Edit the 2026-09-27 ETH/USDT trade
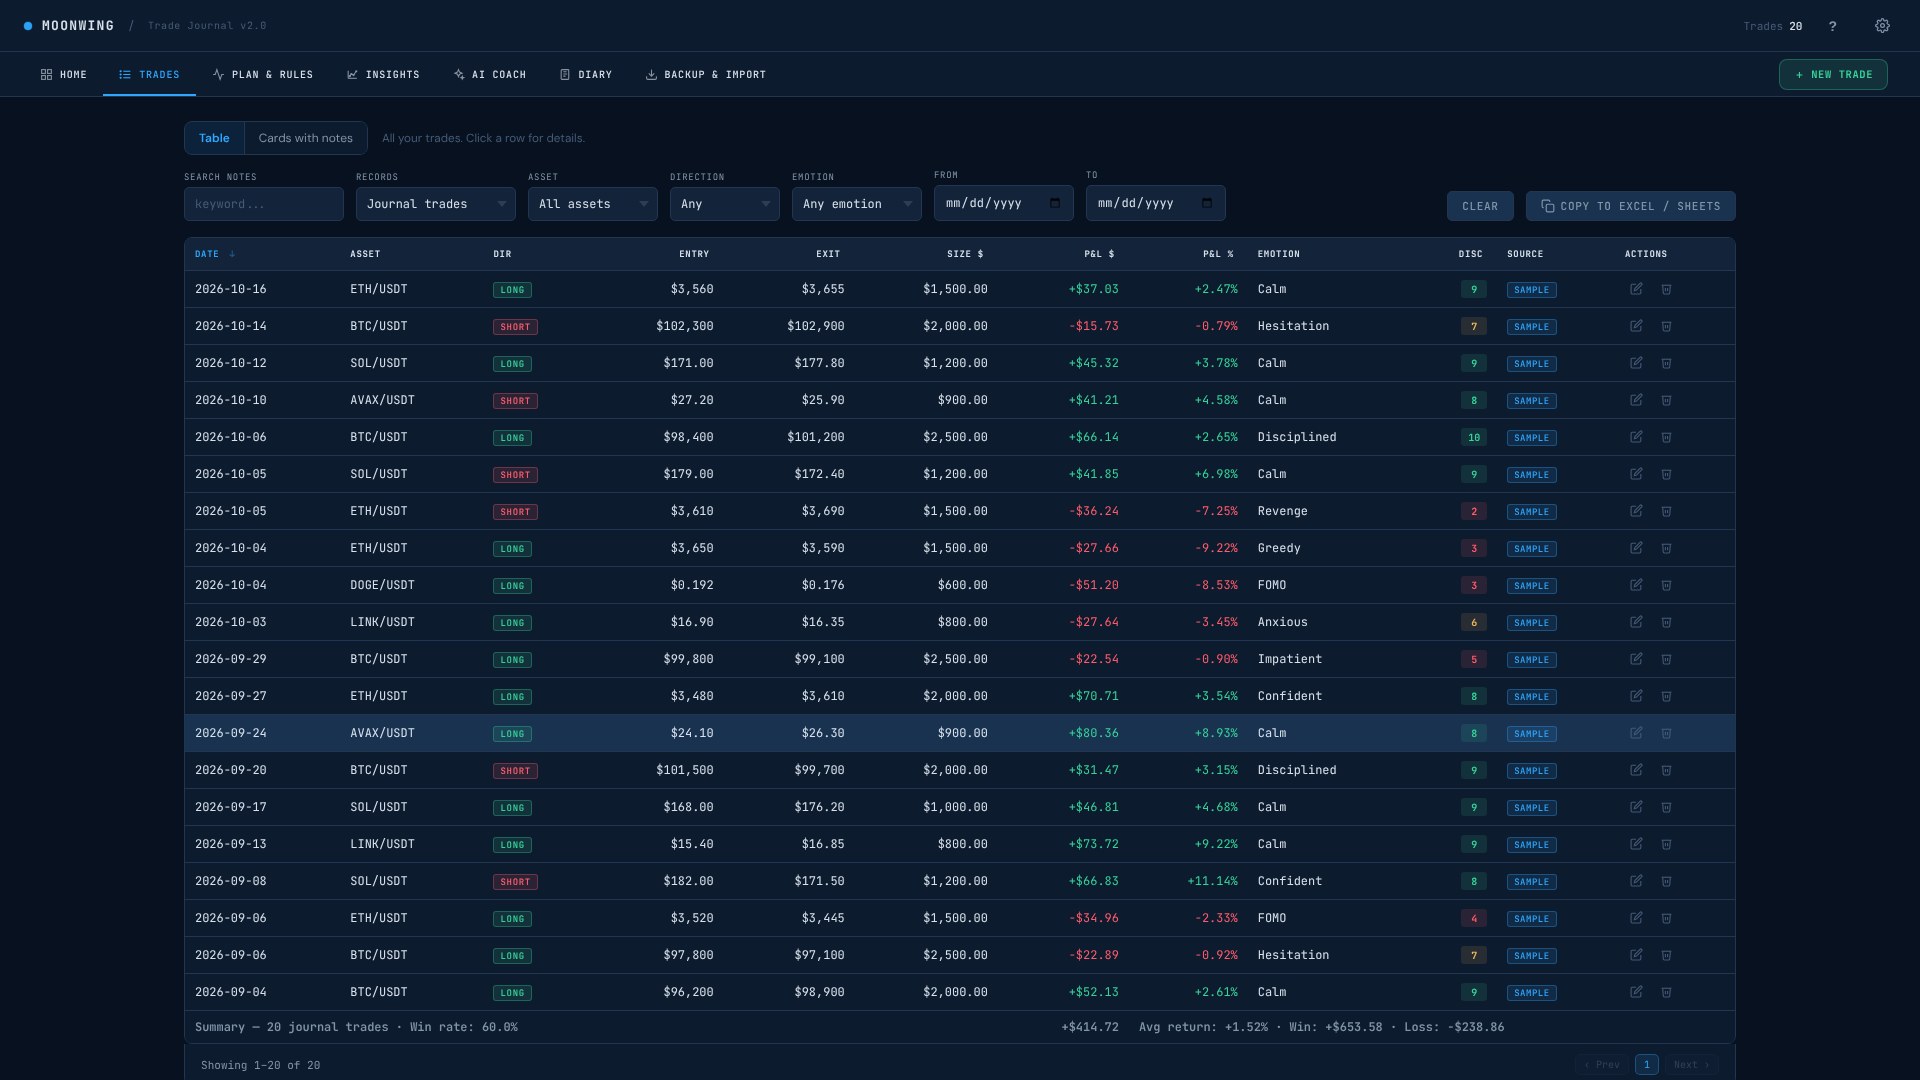The height and width of the screenshot is (1080, 1920). [x=1636, y=696]
